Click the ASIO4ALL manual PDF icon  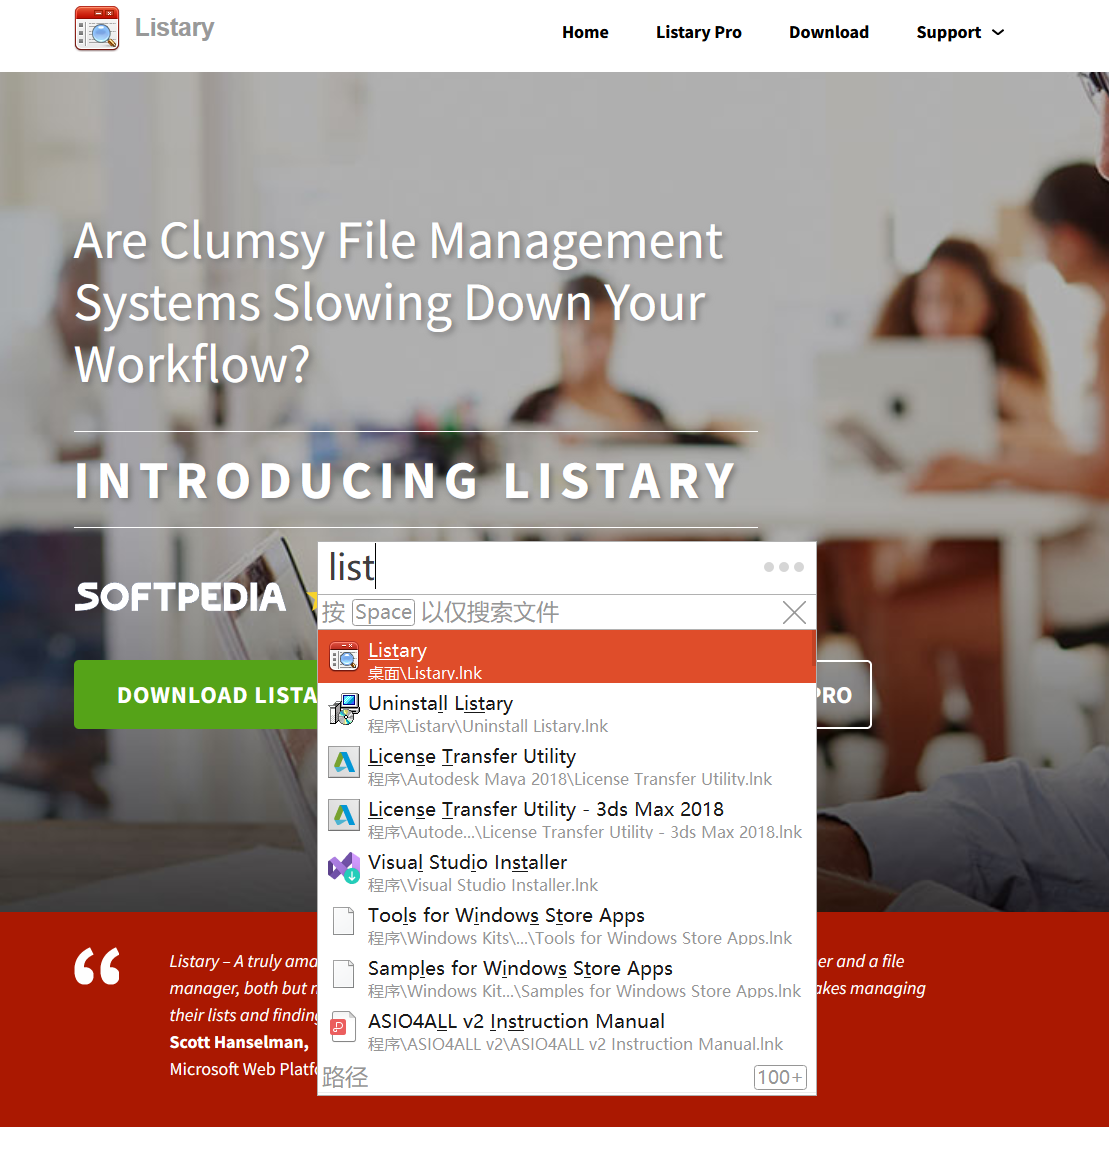pyautogui.click(x=344, y=1027)
